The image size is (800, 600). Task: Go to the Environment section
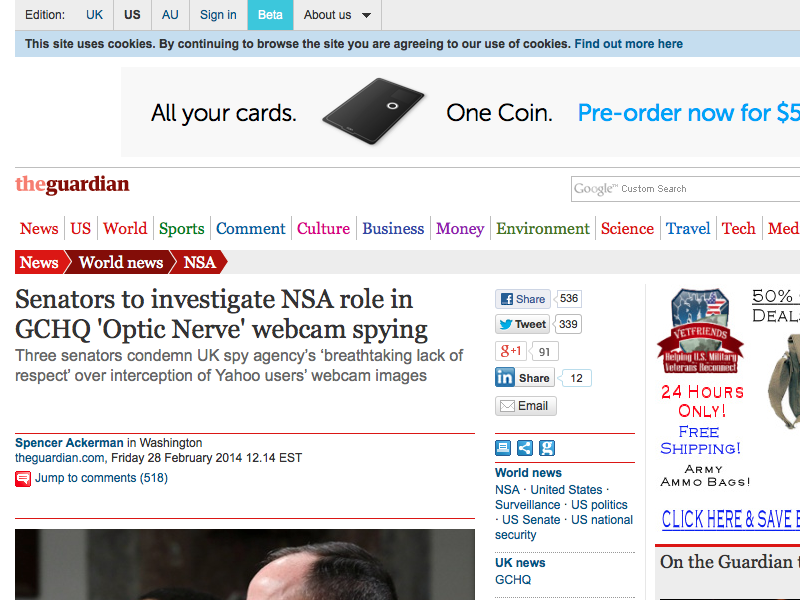pos(543,229)
